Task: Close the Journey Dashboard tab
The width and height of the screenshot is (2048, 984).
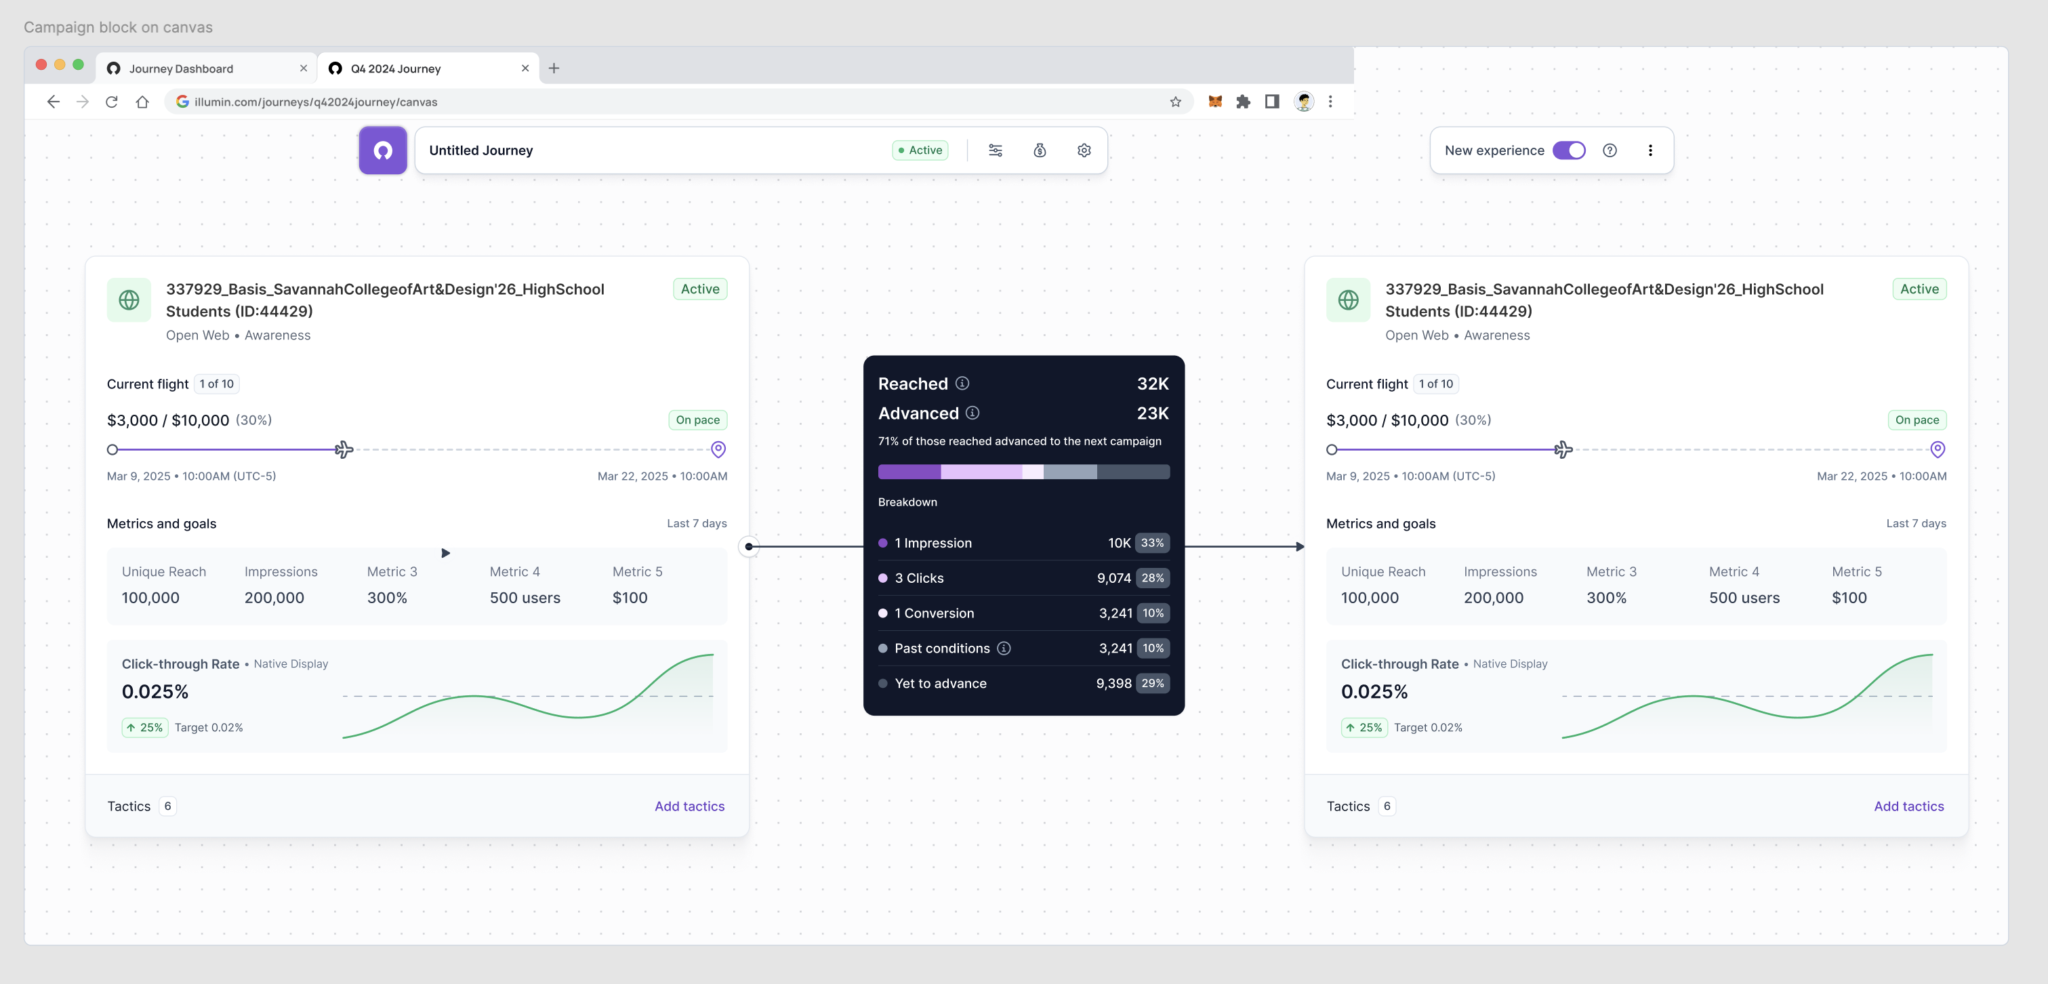Action: (x=304, y=68)
